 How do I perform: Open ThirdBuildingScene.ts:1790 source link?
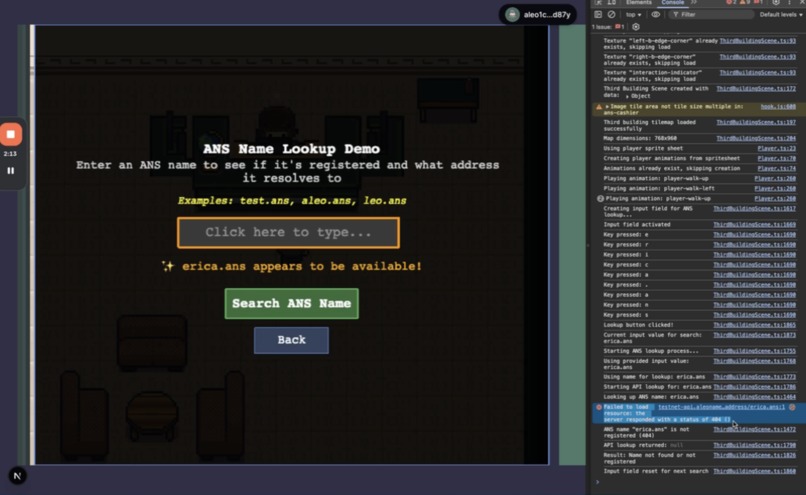pos(755,445)
